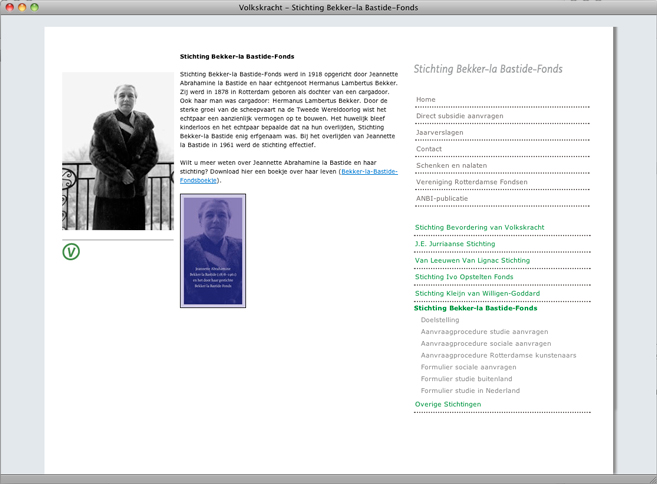The width and height of the screenshot is (657, 484).
Task: Open Stichting Ivo Opstelten Fonds
Action: coord(464,277)
